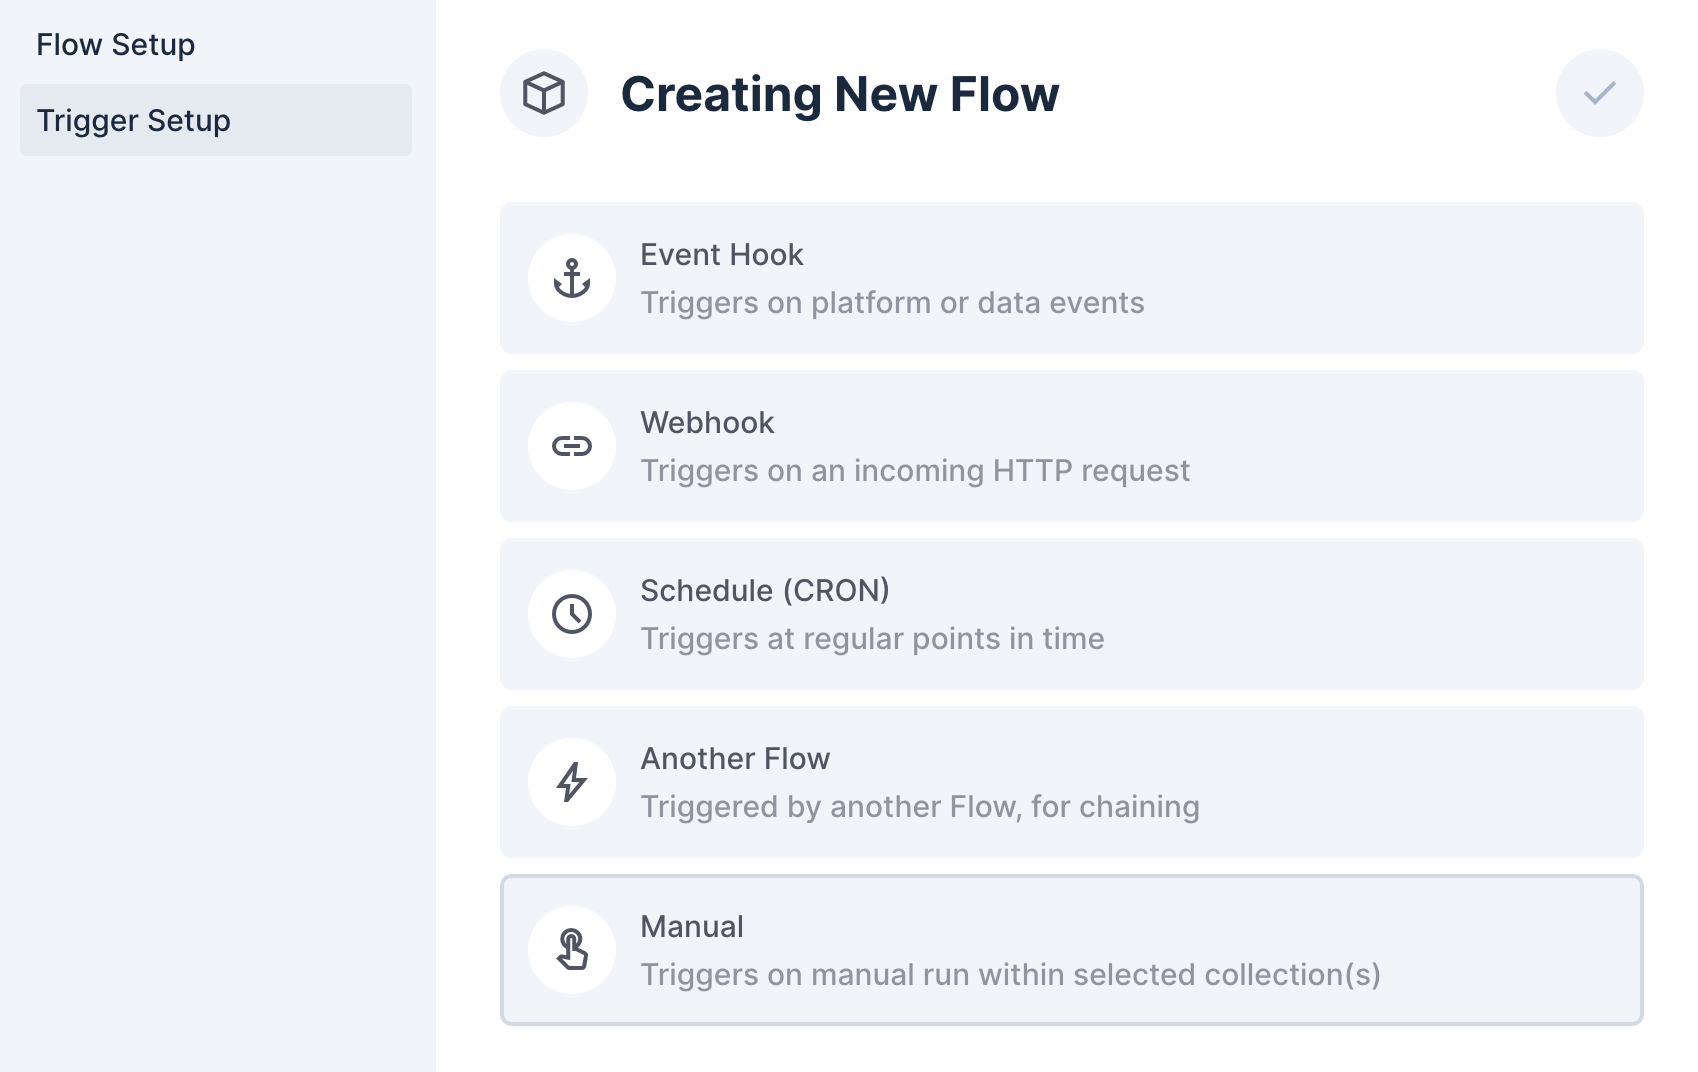Select the Another Flow trigger title
The width and height of the screenshot is (1698, 1072).
(735, 758)
